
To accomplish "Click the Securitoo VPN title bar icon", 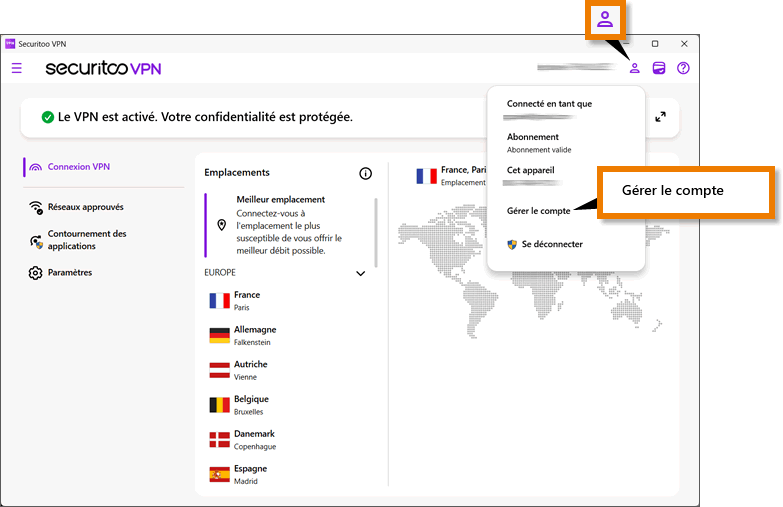I will [x=10, y=44].
